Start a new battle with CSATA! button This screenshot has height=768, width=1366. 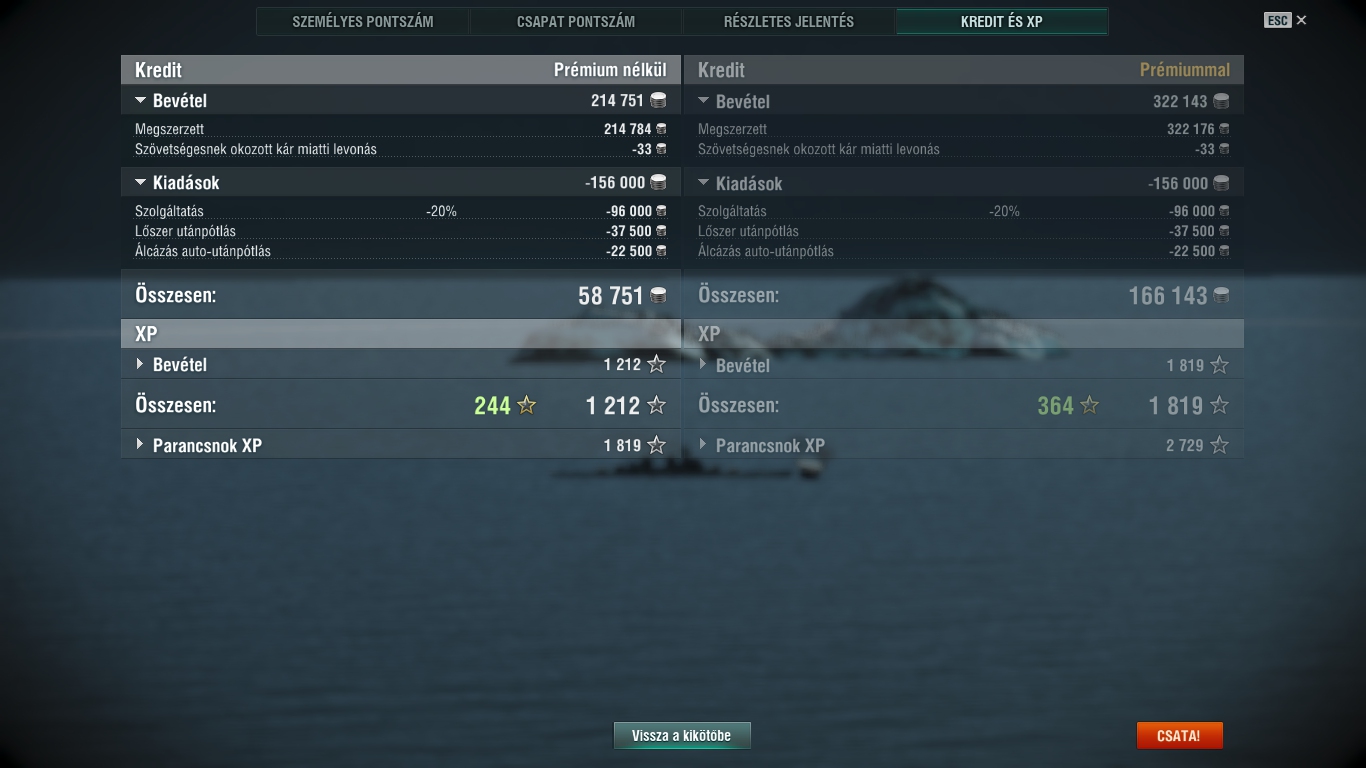coord(1179,735)
